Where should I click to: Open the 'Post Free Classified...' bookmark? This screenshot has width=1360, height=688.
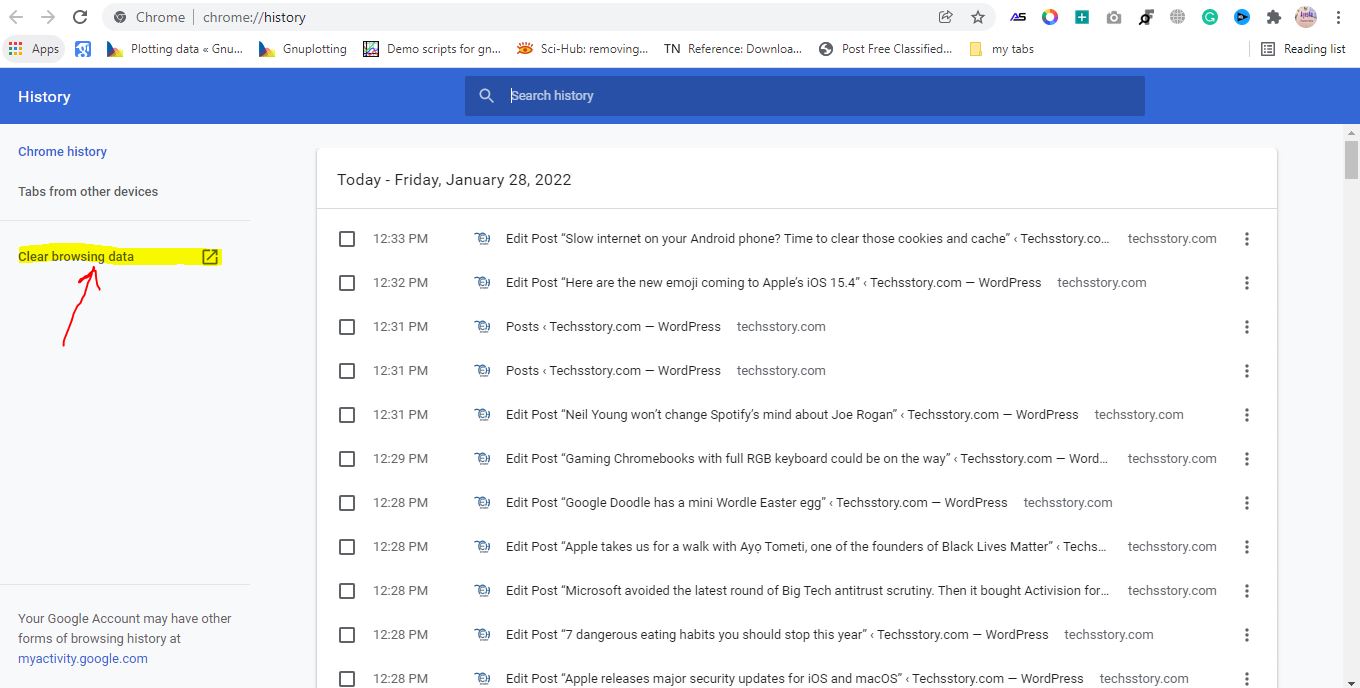pos(885,49)
